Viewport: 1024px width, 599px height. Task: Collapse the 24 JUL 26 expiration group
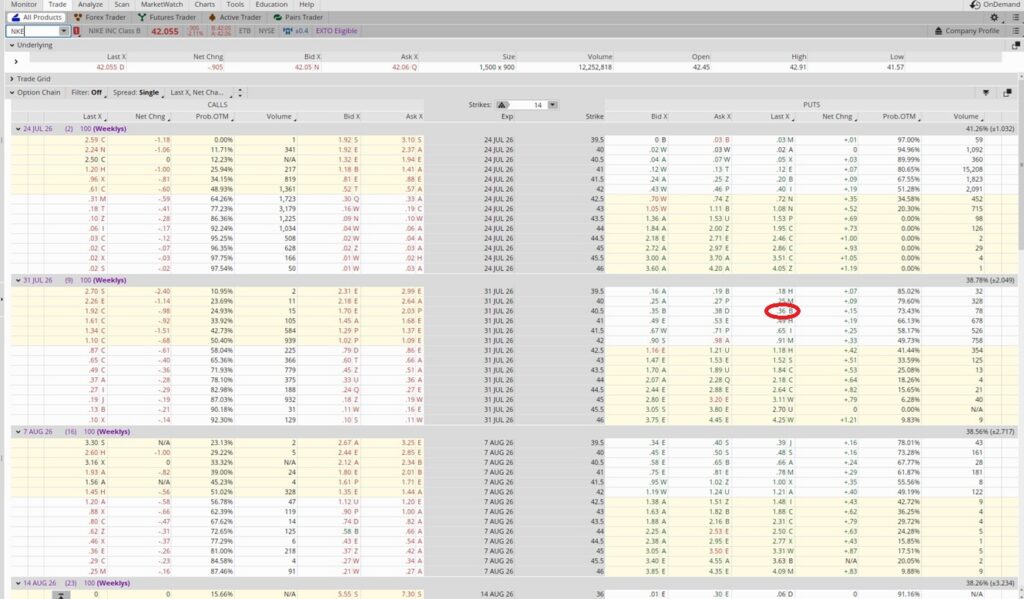[18, 129]
